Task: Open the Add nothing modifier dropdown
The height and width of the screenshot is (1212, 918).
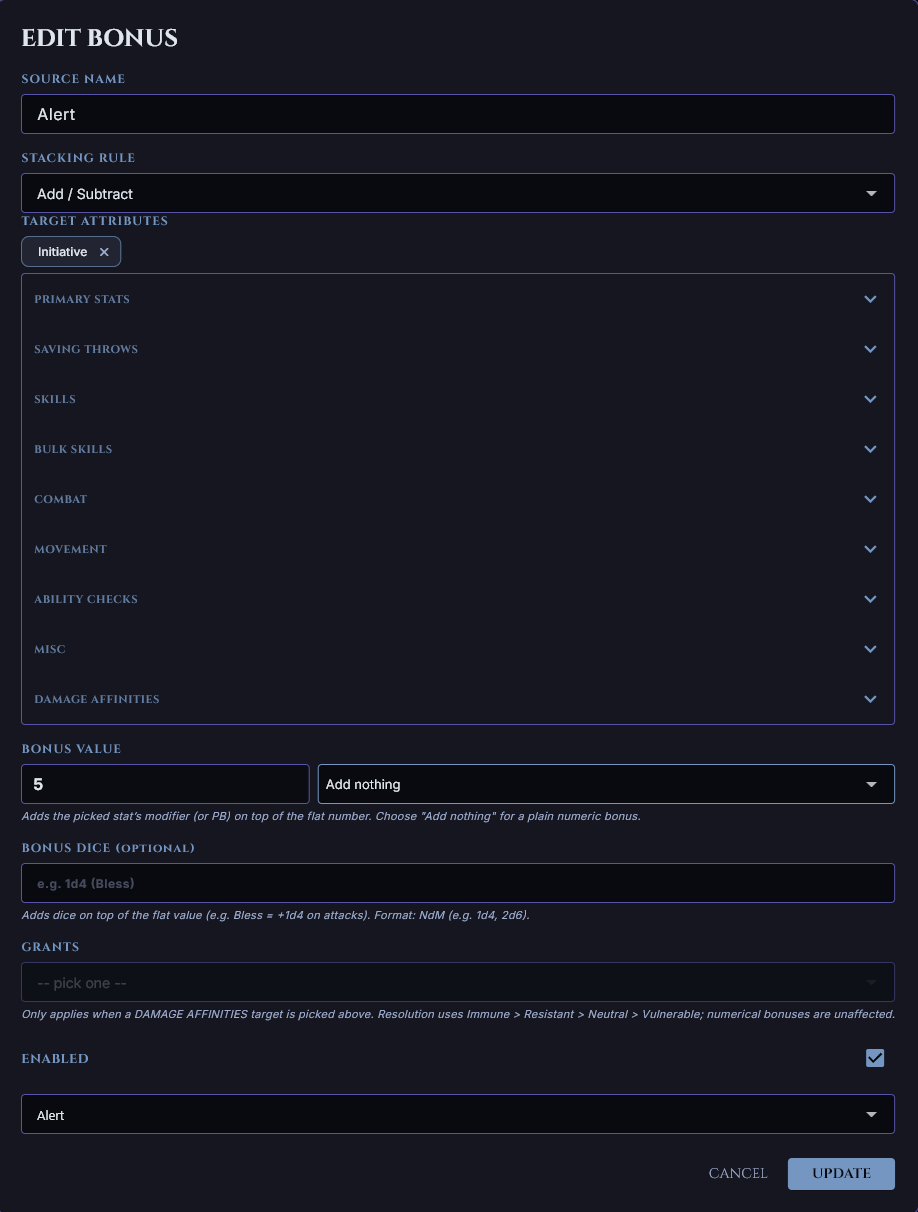Action: pyautogui.click(x=605, y=784)
